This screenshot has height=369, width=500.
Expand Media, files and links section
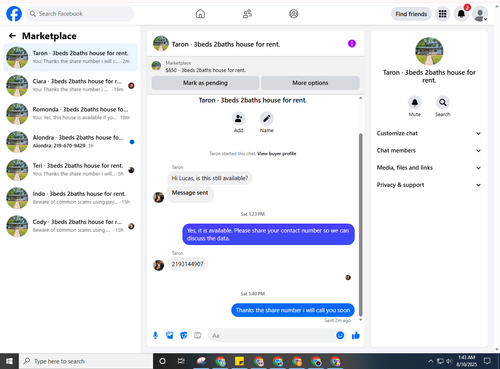point(429,168)
